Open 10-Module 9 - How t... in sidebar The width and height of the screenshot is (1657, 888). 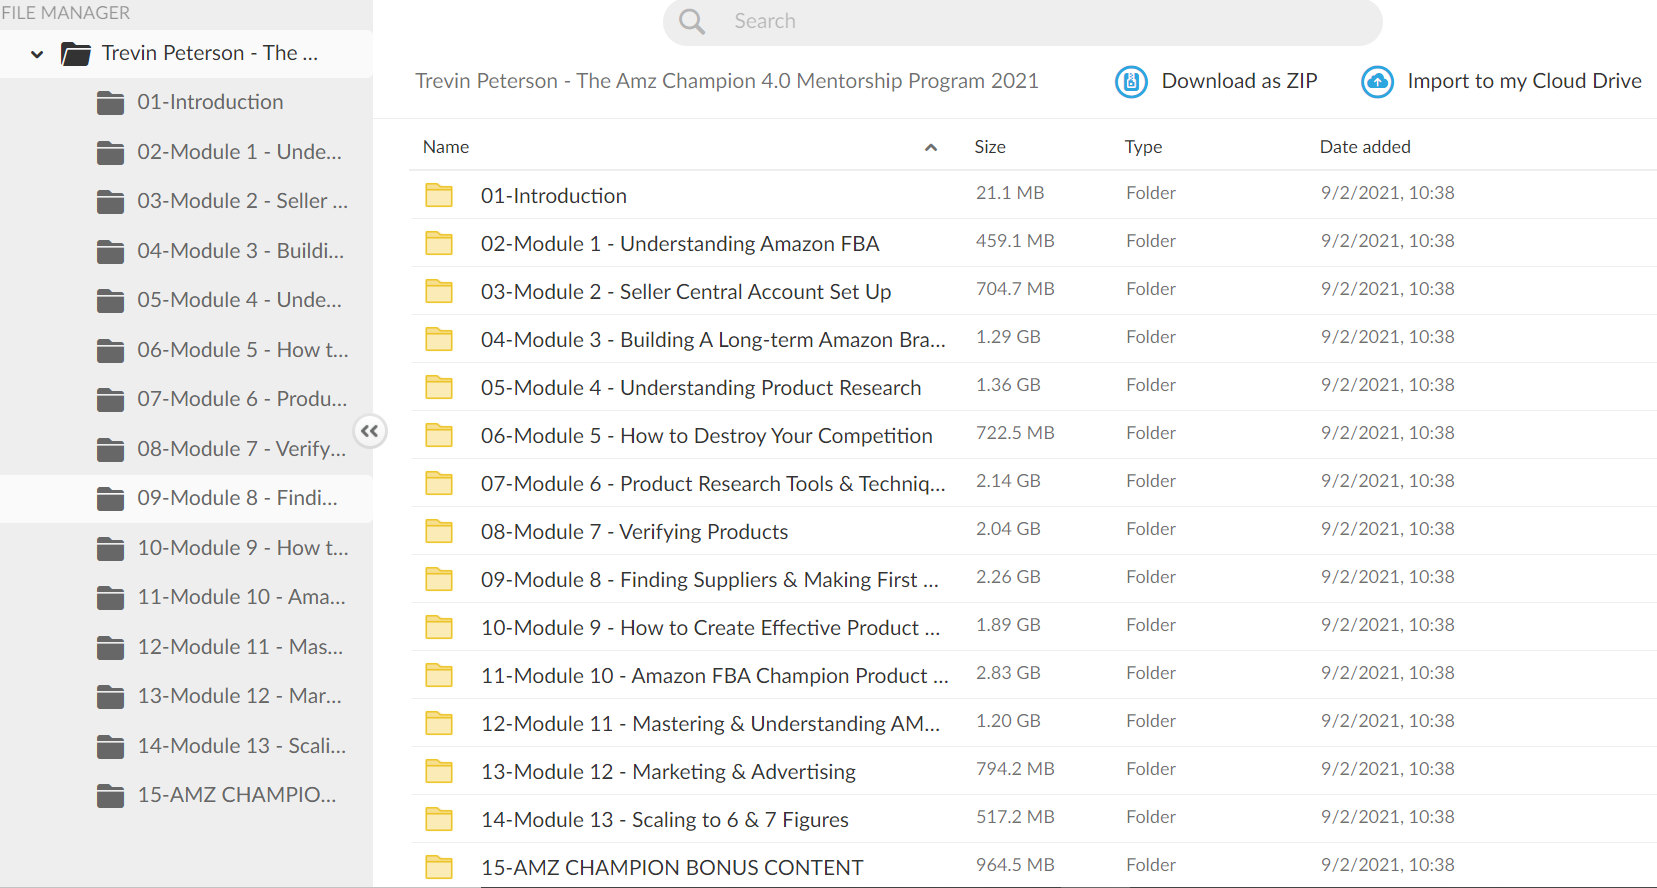(x=243, y=548)
